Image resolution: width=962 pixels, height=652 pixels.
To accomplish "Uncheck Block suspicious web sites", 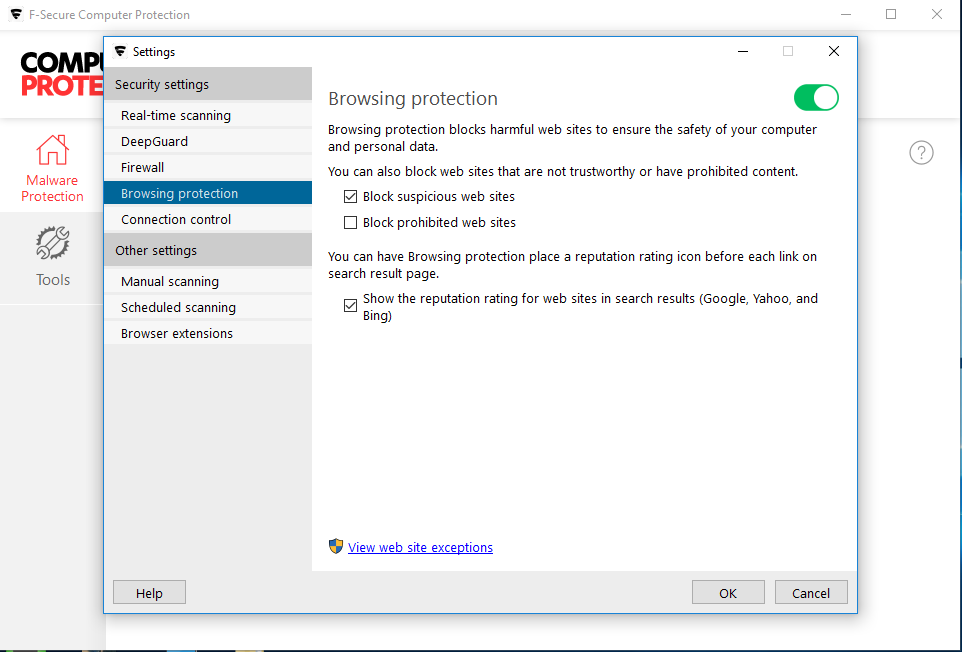I will click(x=350, y=197).
